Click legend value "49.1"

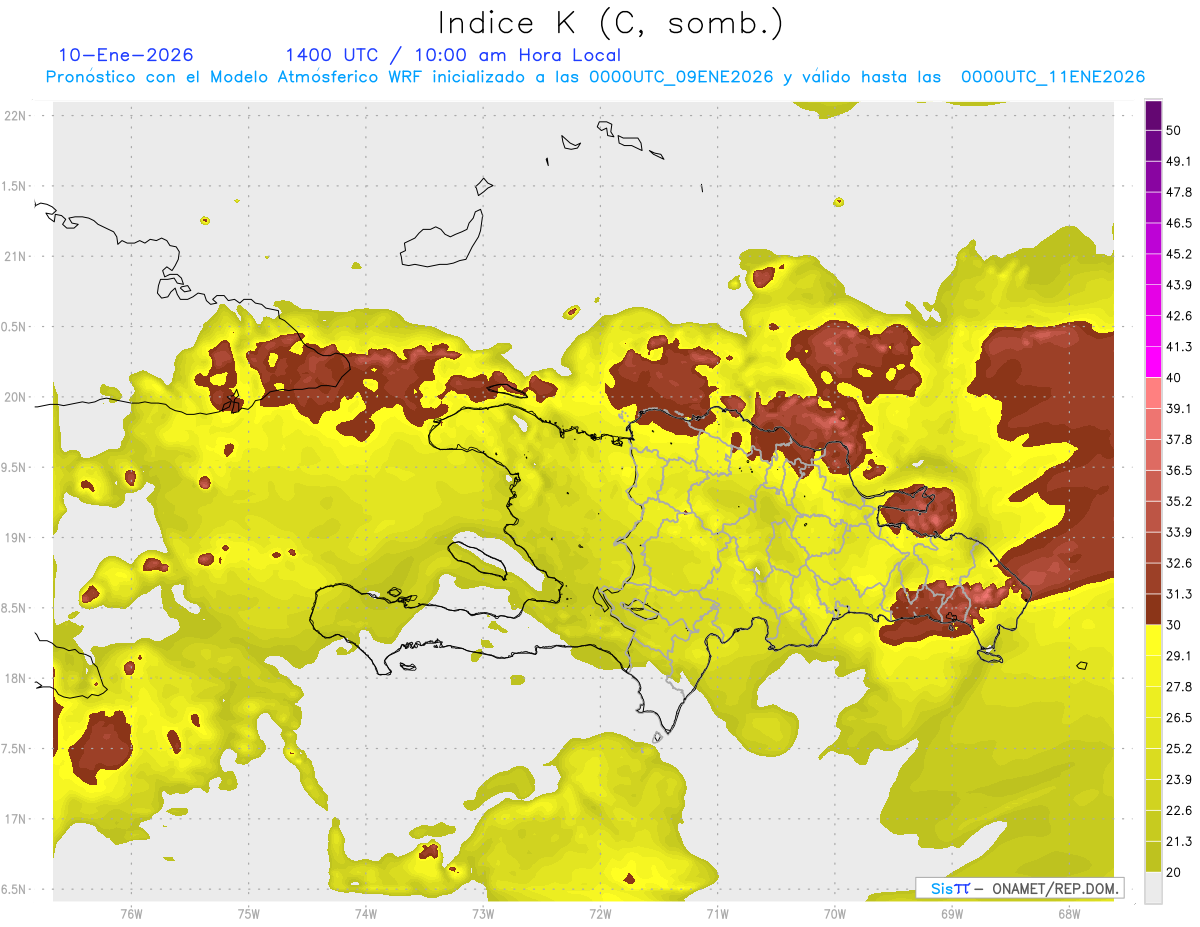(1179, 161)
